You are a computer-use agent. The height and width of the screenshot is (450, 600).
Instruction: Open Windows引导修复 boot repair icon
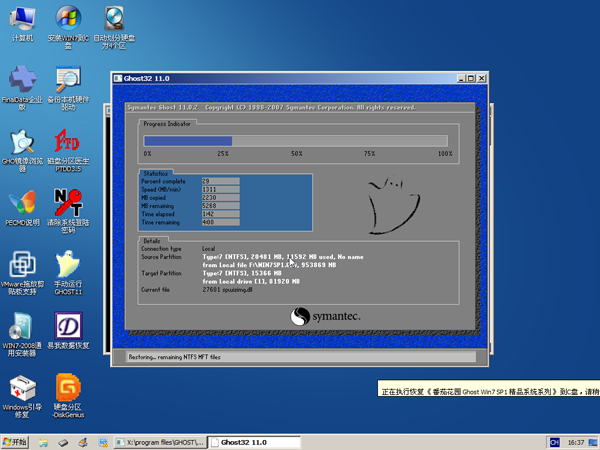(22, 388)
